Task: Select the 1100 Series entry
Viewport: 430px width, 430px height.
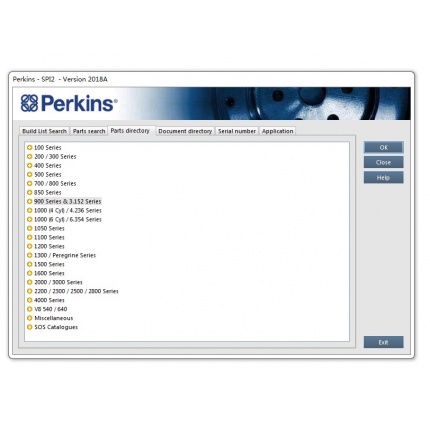Action: point(49,237)
